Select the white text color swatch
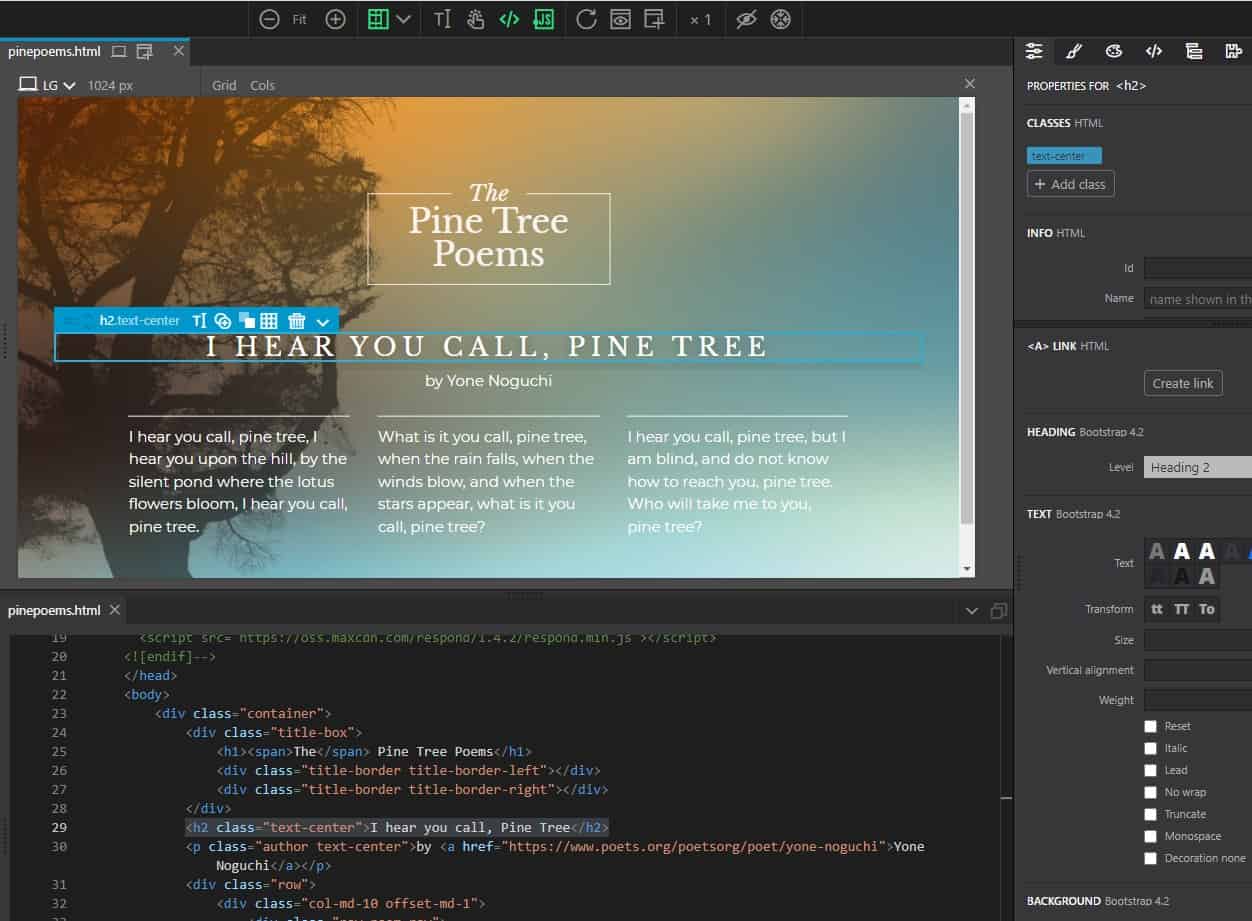 point(1182,551)
